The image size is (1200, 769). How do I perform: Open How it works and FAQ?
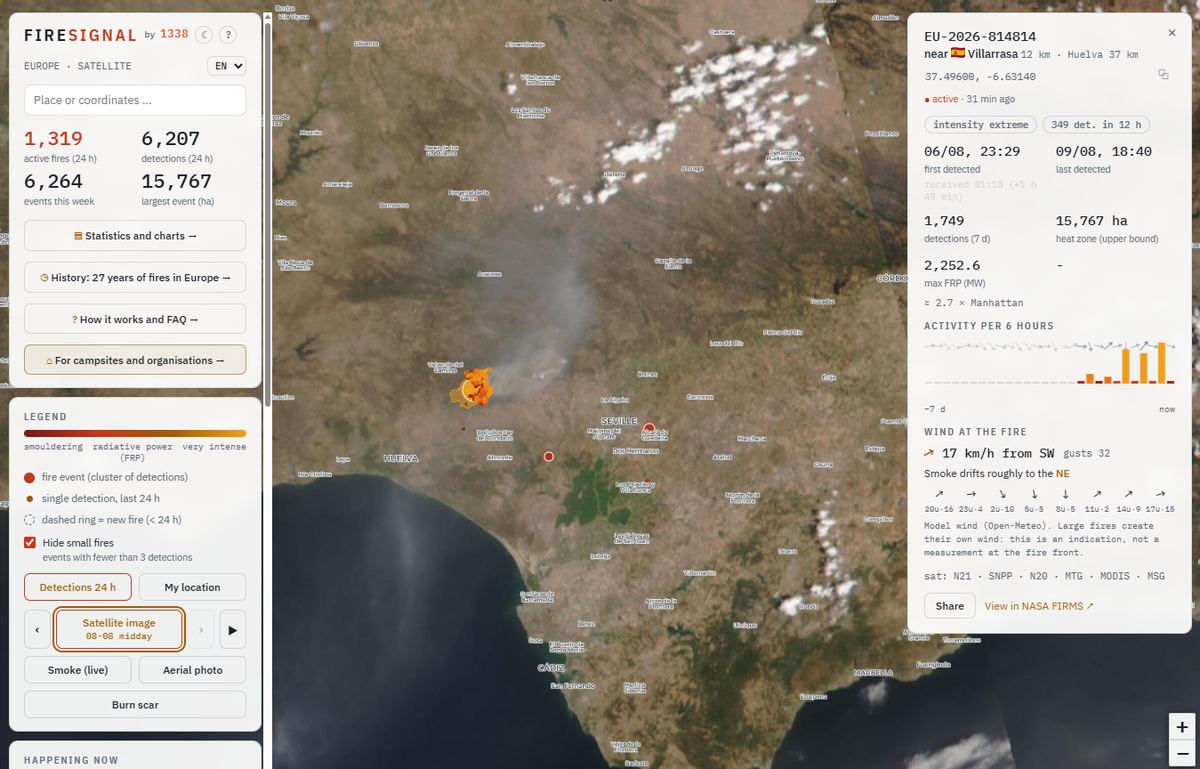135,319
